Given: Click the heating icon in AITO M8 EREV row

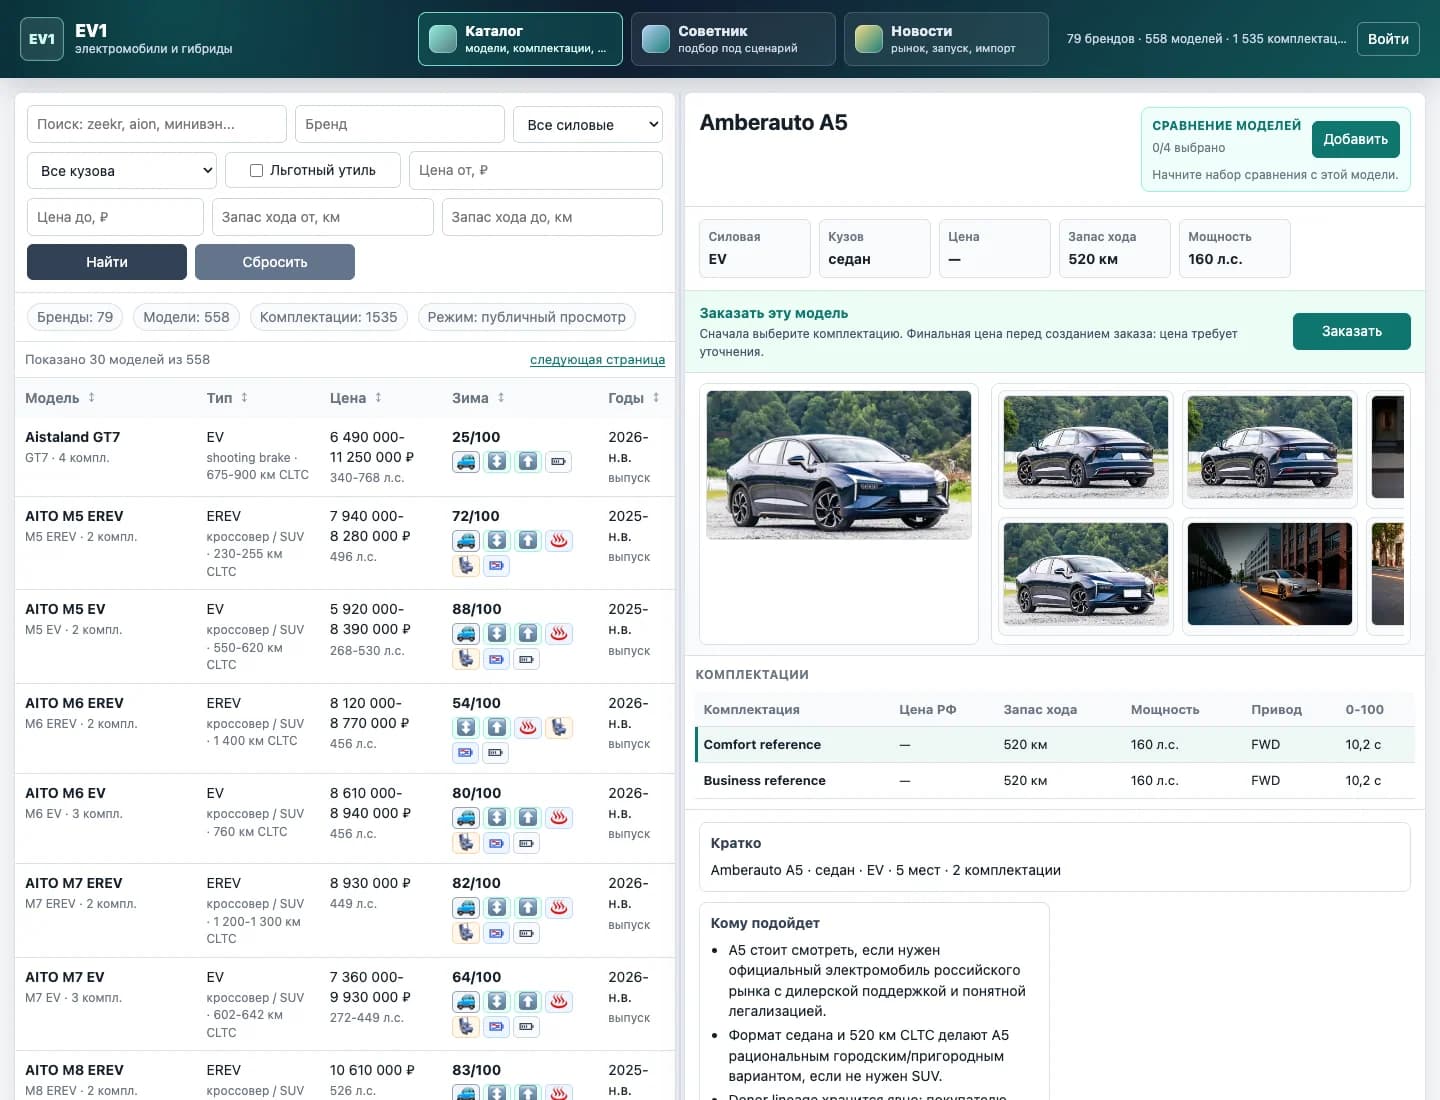Looking at the screenshot, I should point(558,1093).
